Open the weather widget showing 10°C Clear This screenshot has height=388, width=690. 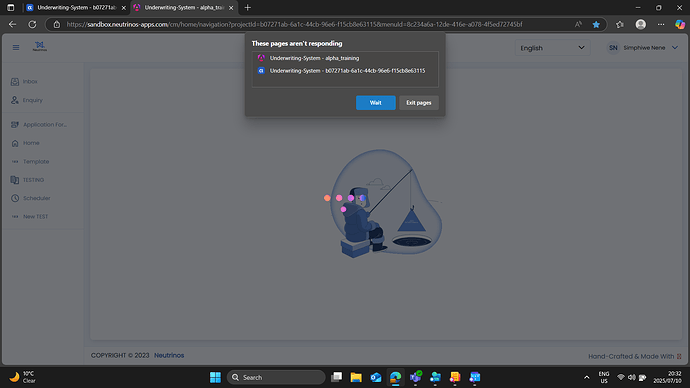pos(22,377)
